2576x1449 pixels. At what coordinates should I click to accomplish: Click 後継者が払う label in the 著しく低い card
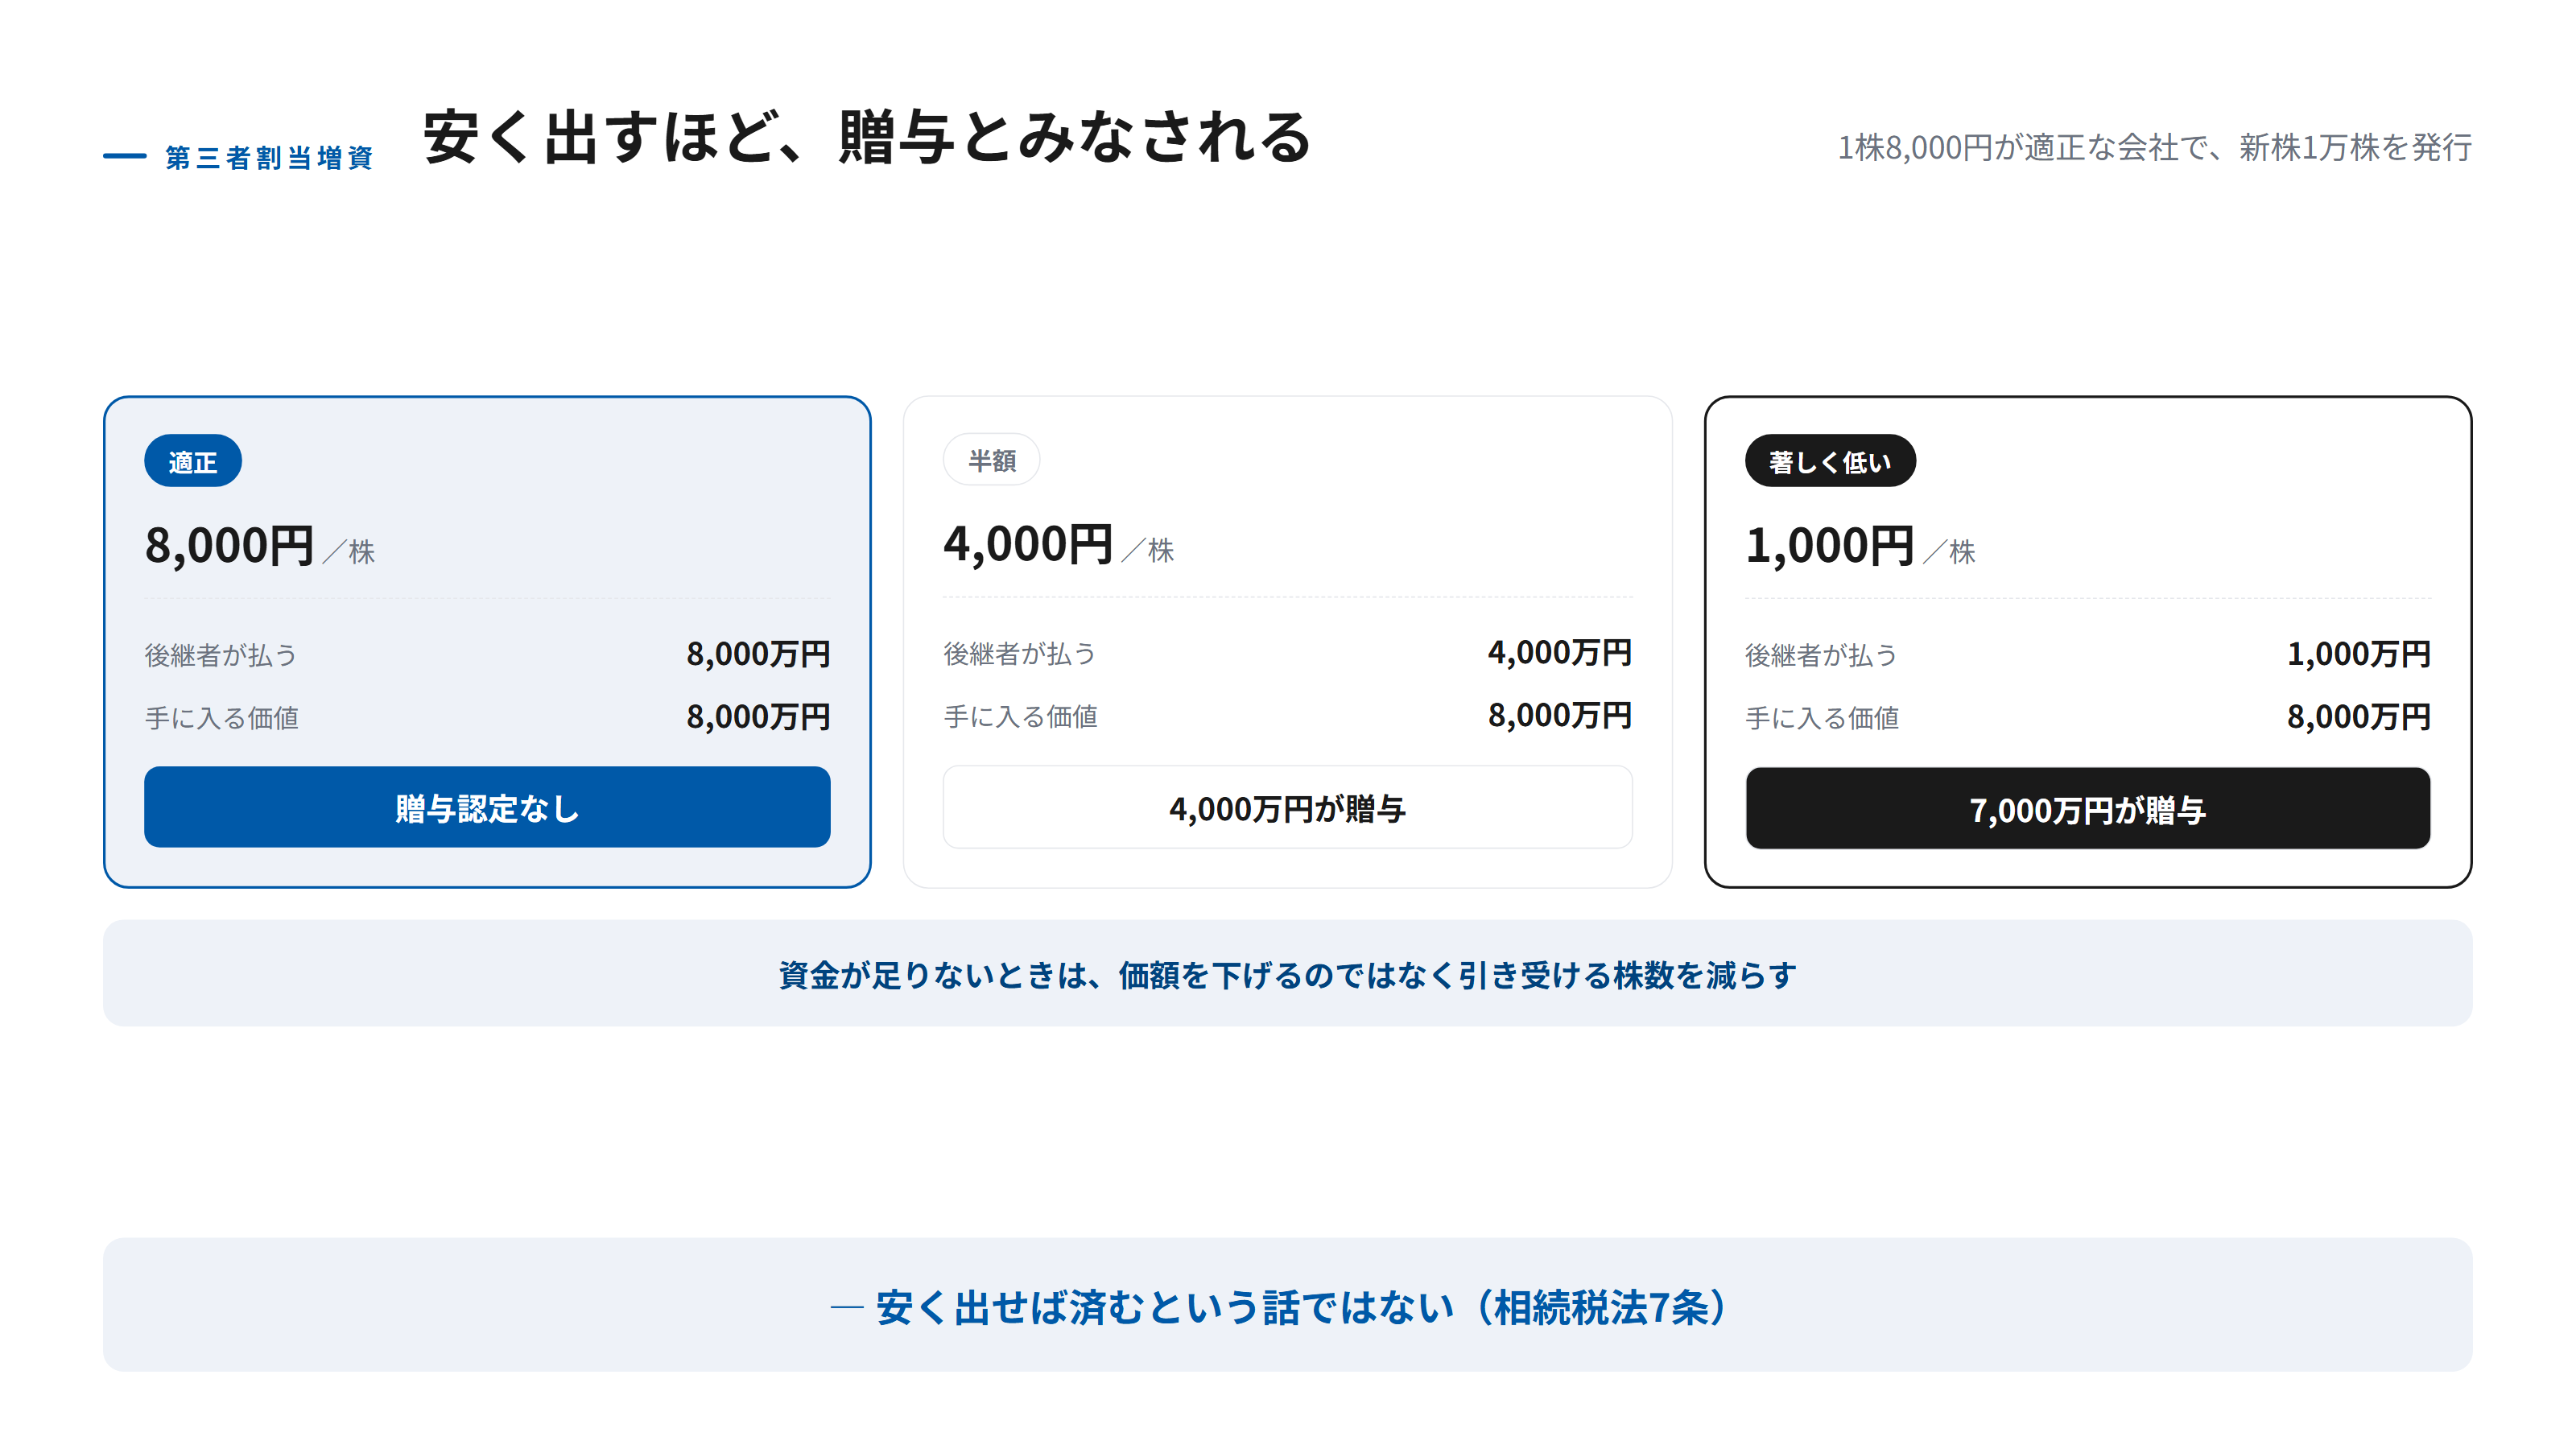1821,655
